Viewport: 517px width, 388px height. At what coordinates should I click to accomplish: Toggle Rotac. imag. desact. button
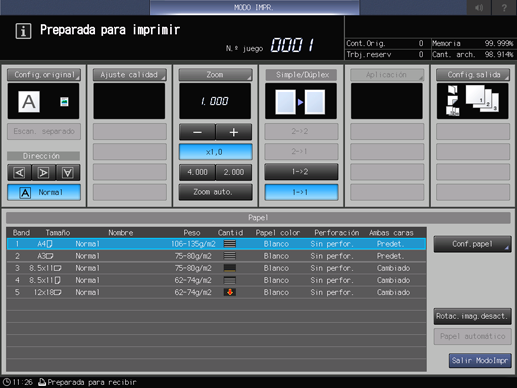472,316
